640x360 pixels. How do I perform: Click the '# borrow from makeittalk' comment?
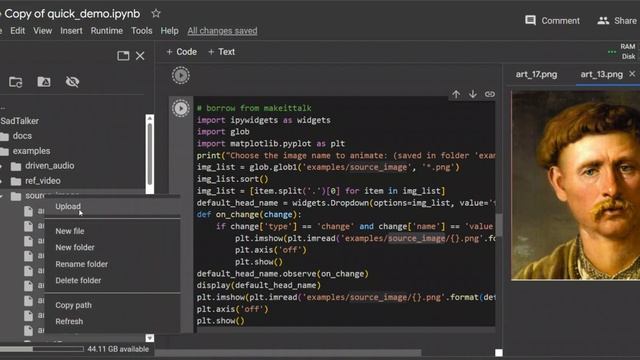[x=254, y=108]
